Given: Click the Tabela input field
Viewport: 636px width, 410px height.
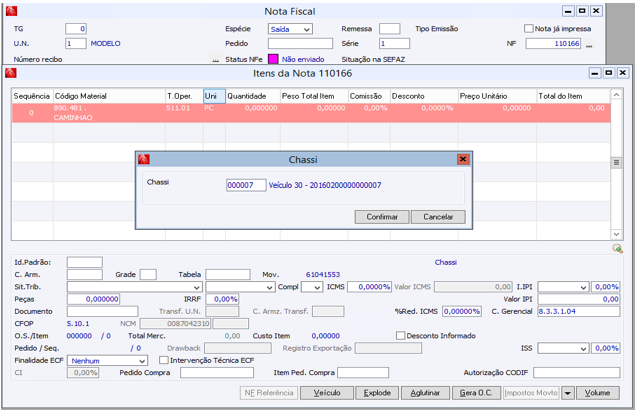Looking at the screenshot, I should pos(228,275).
